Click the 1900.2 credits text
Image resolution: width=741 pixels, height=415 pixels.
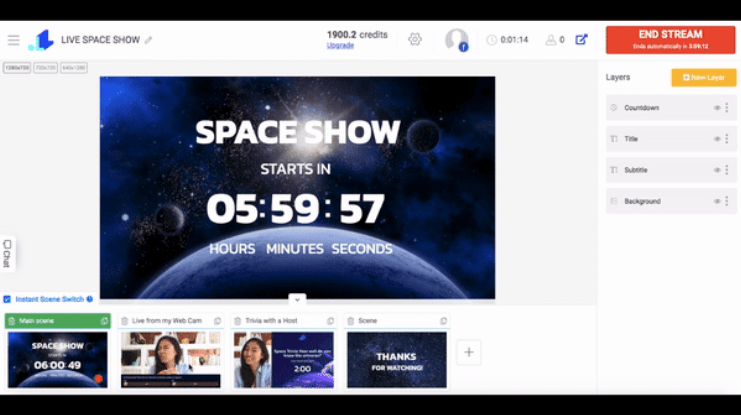[357, 35]
